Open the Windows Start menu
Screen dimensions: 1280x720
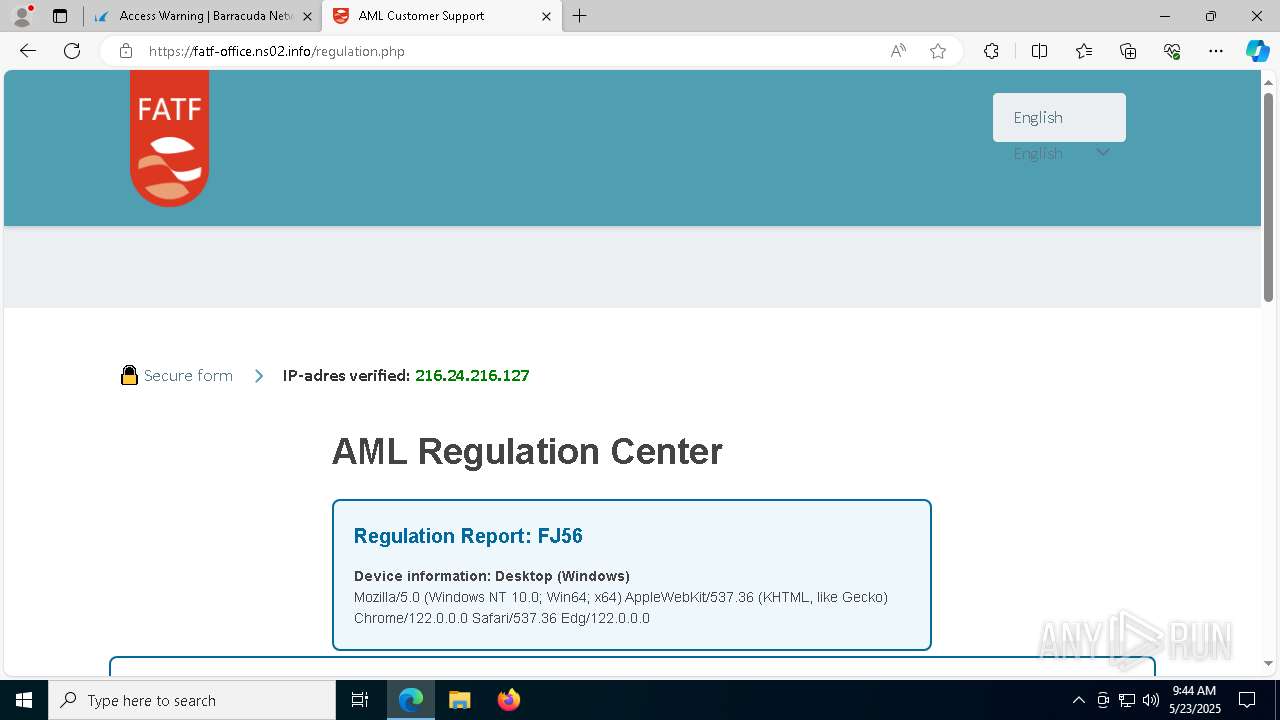coord(24,700)
